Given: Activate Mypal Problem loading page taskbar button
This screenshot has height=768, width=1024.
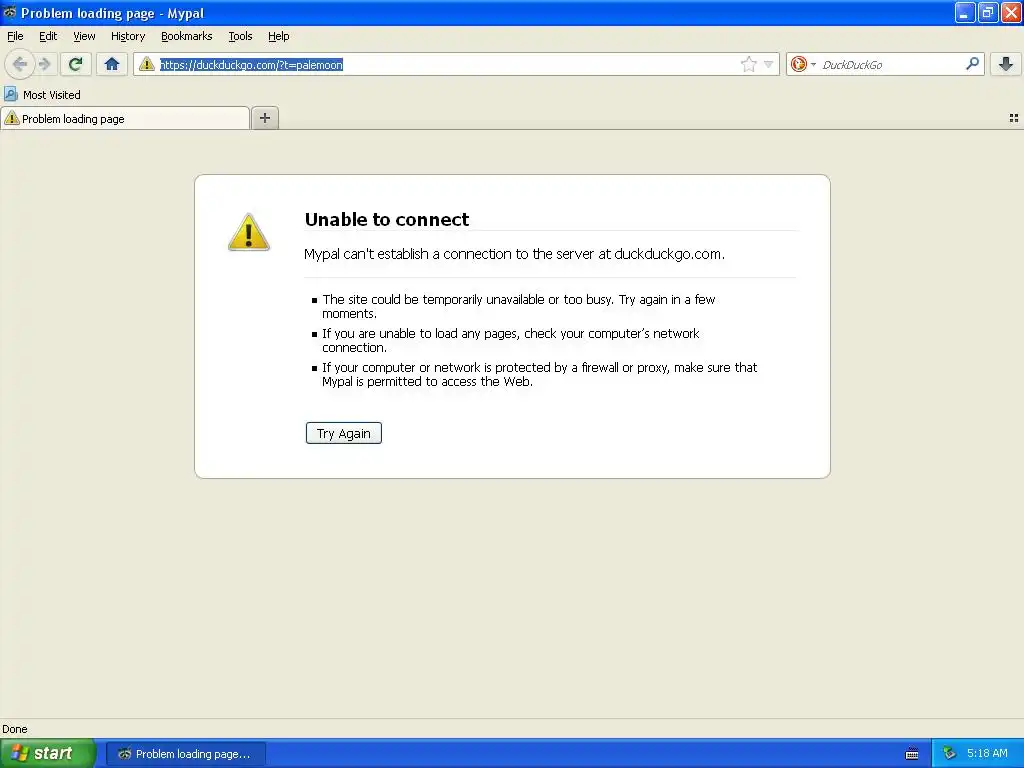Looking at the screenshot, I should click(185, 754).
